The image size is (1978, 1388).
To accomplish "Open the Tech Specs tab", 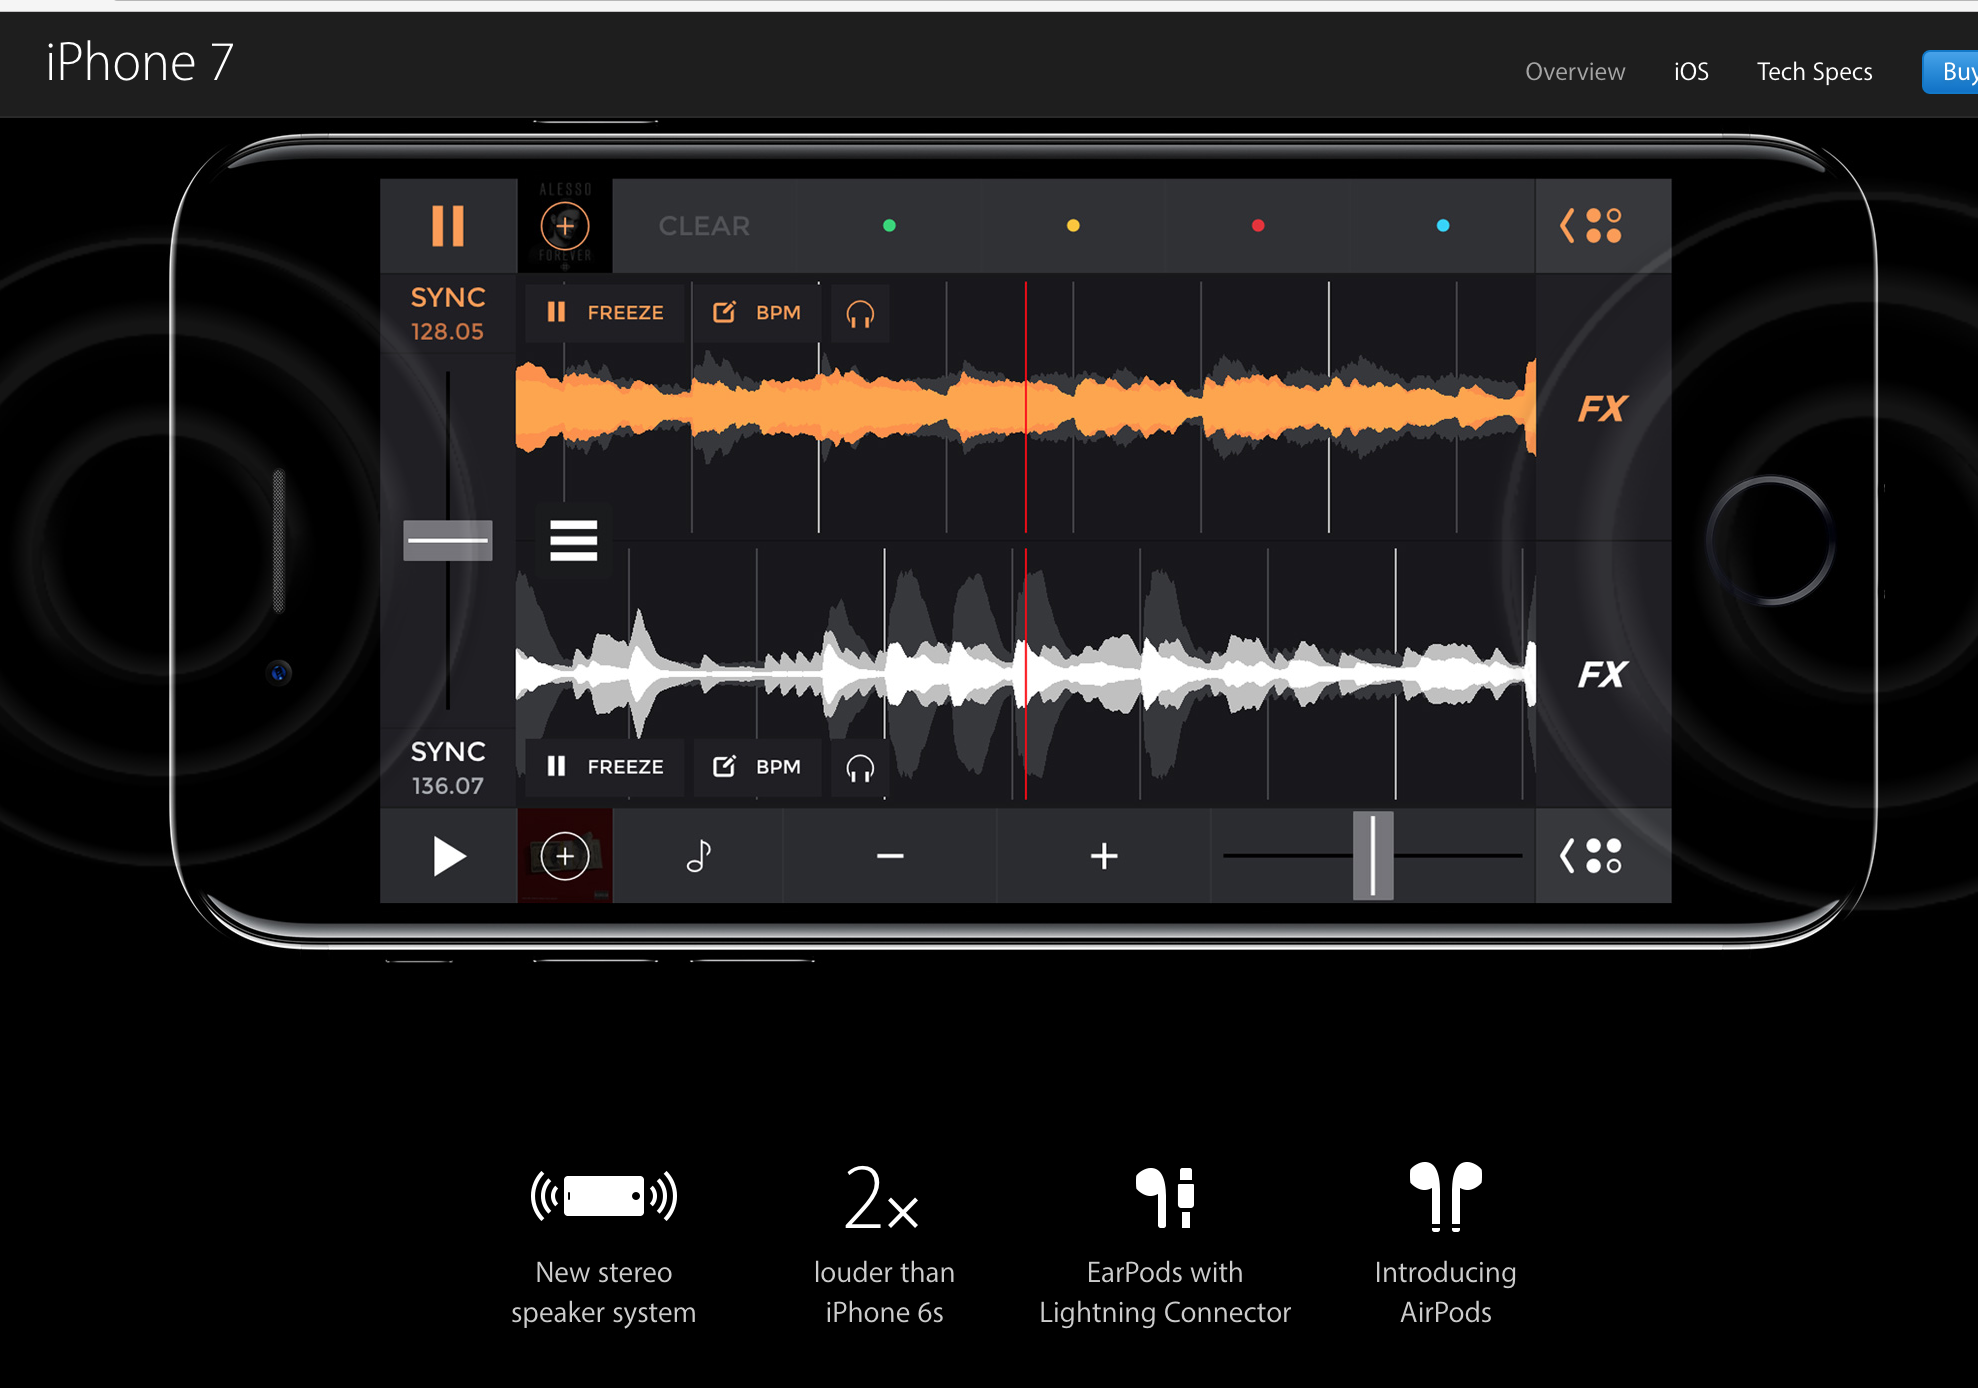I will [x=1814, y=72].
